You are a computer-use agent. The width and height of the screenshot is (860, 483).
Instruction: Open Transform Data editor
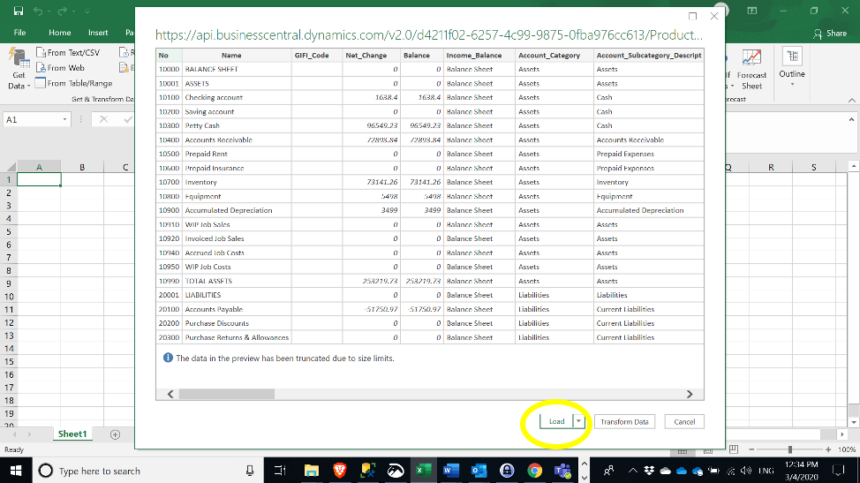coord(624,422)
